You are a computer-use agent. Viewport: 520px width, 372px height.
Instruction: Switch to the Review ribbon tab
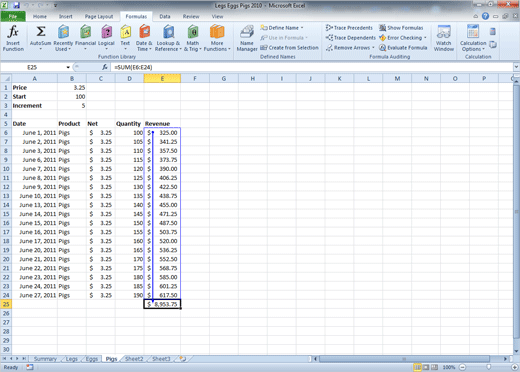191,16
